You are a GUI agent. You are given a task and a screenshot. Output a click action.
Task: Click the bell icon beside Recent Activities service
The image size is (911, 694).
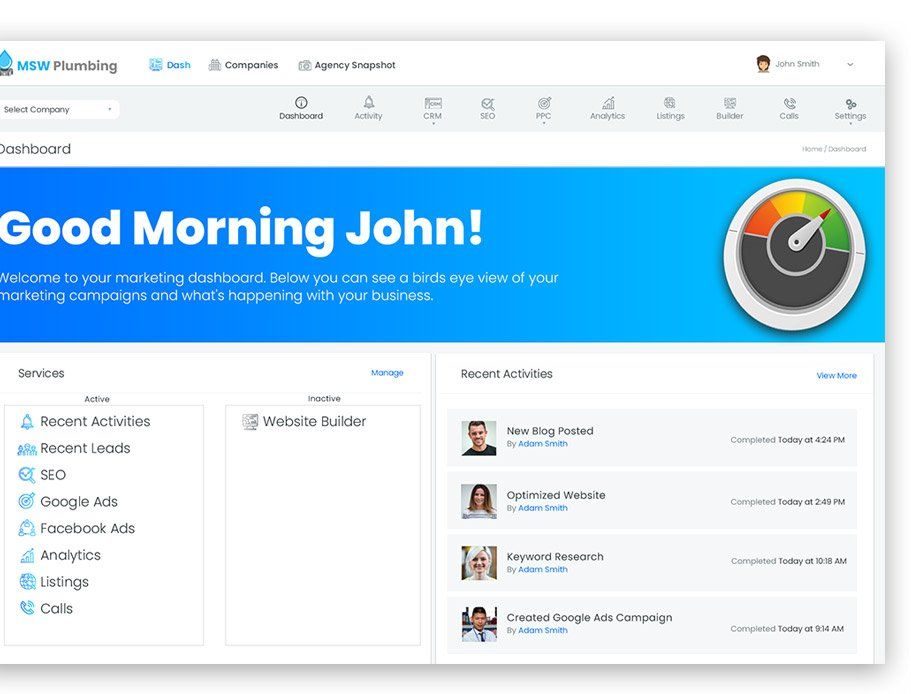(x=27, y=422)
